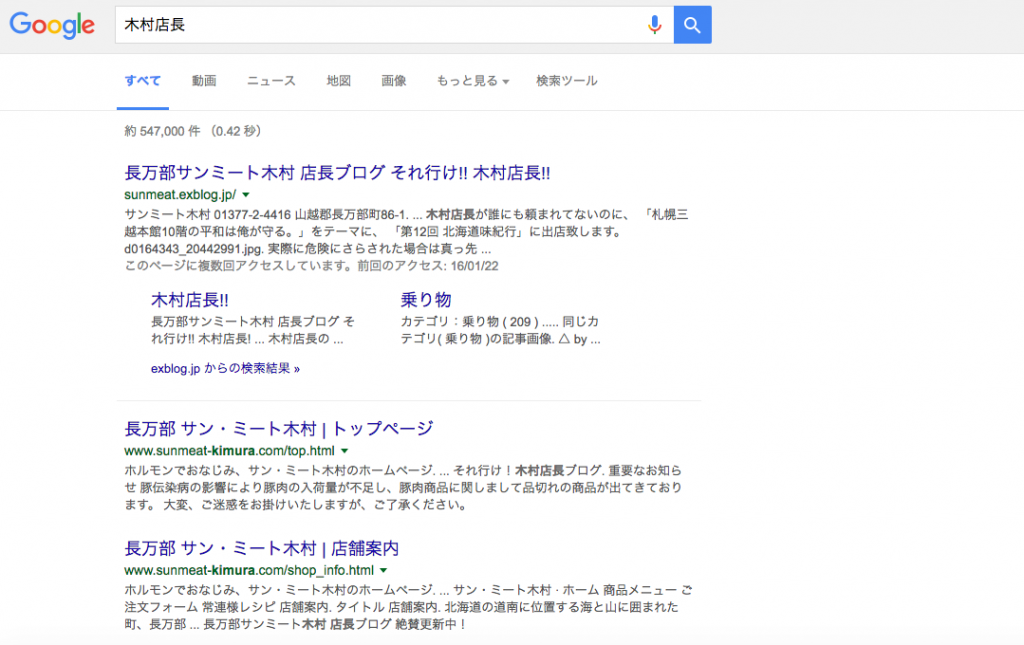Open result サン・ミート木村 | 店舗案内

click(261, 548)
